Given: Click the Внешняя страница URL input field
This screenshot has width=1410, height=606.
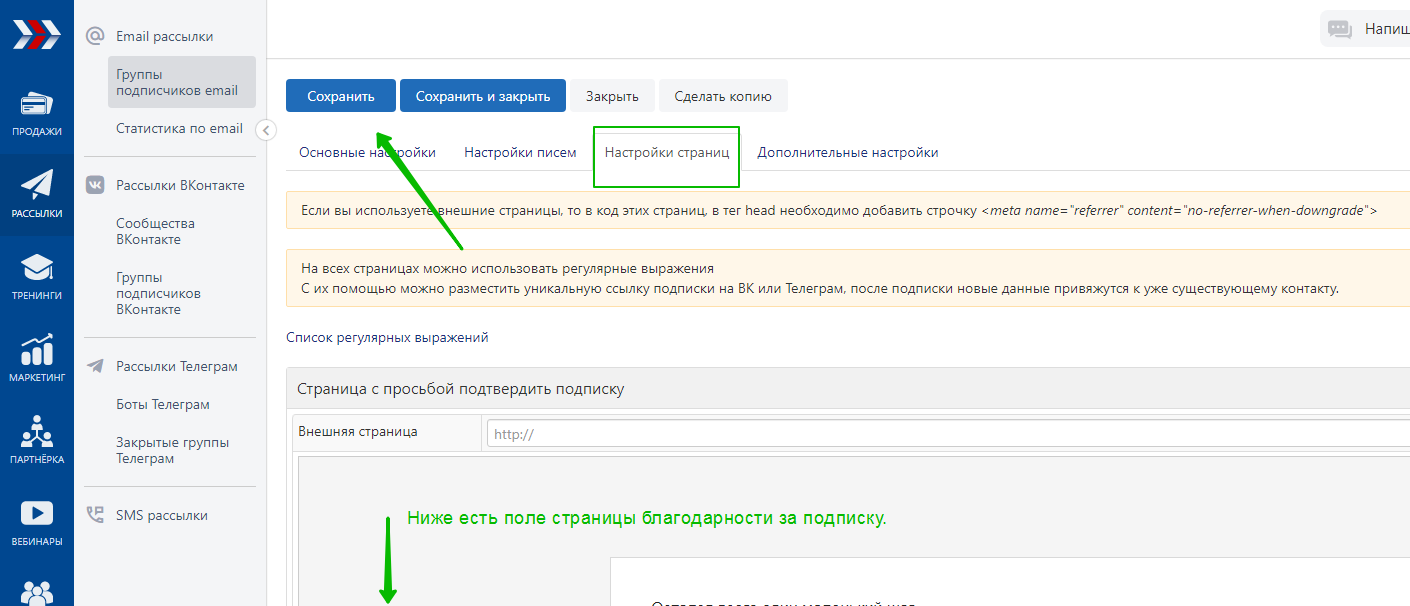Looking at the screenshot, I should tap(948, 434).
